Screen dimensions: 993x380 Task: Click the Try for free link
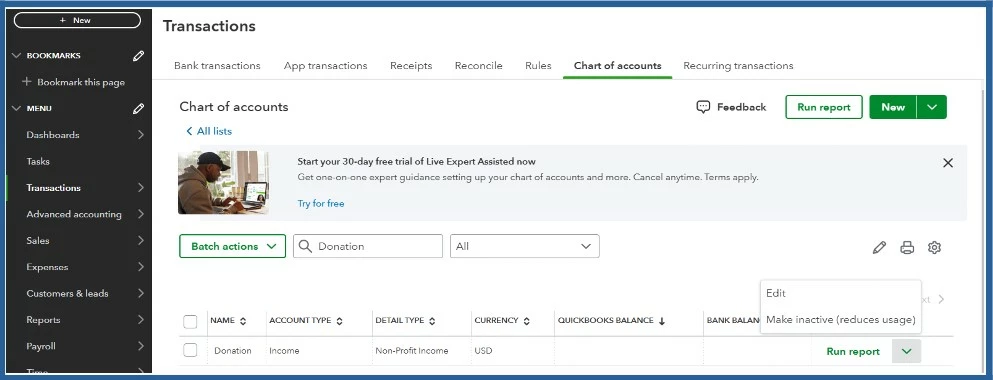pos(321,203)
